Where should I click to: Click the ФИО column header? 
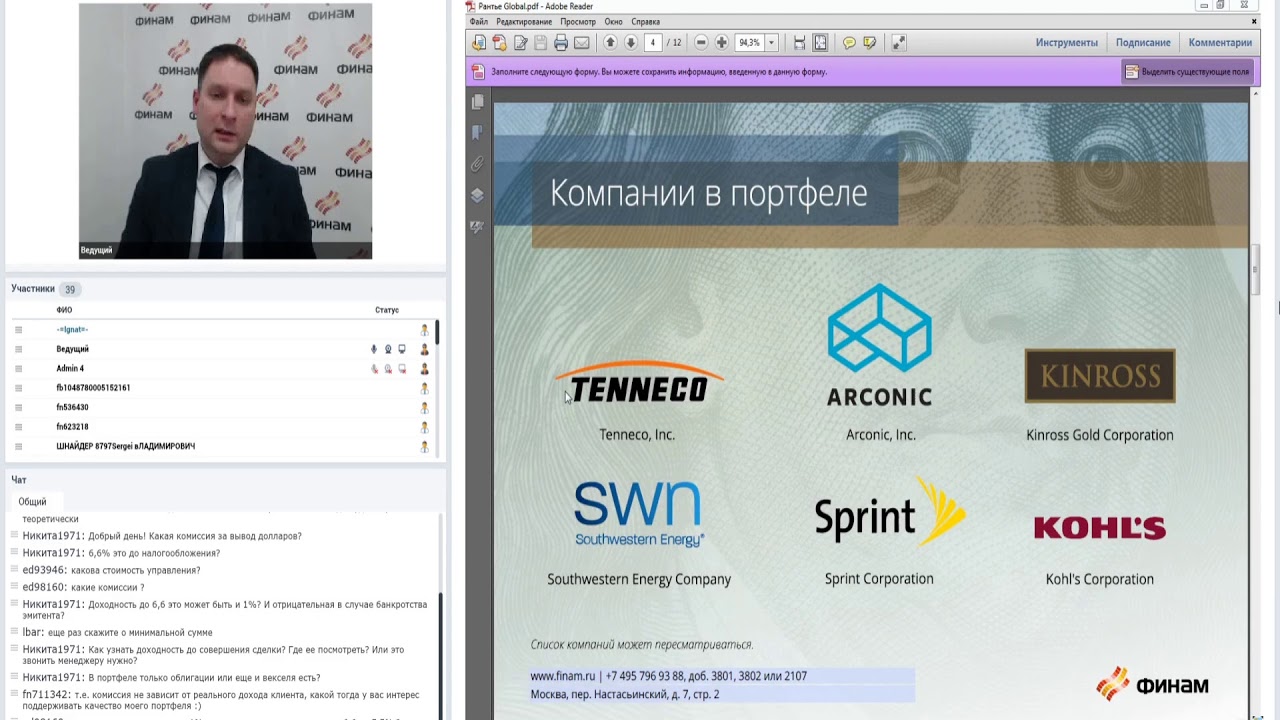(64, 310)
